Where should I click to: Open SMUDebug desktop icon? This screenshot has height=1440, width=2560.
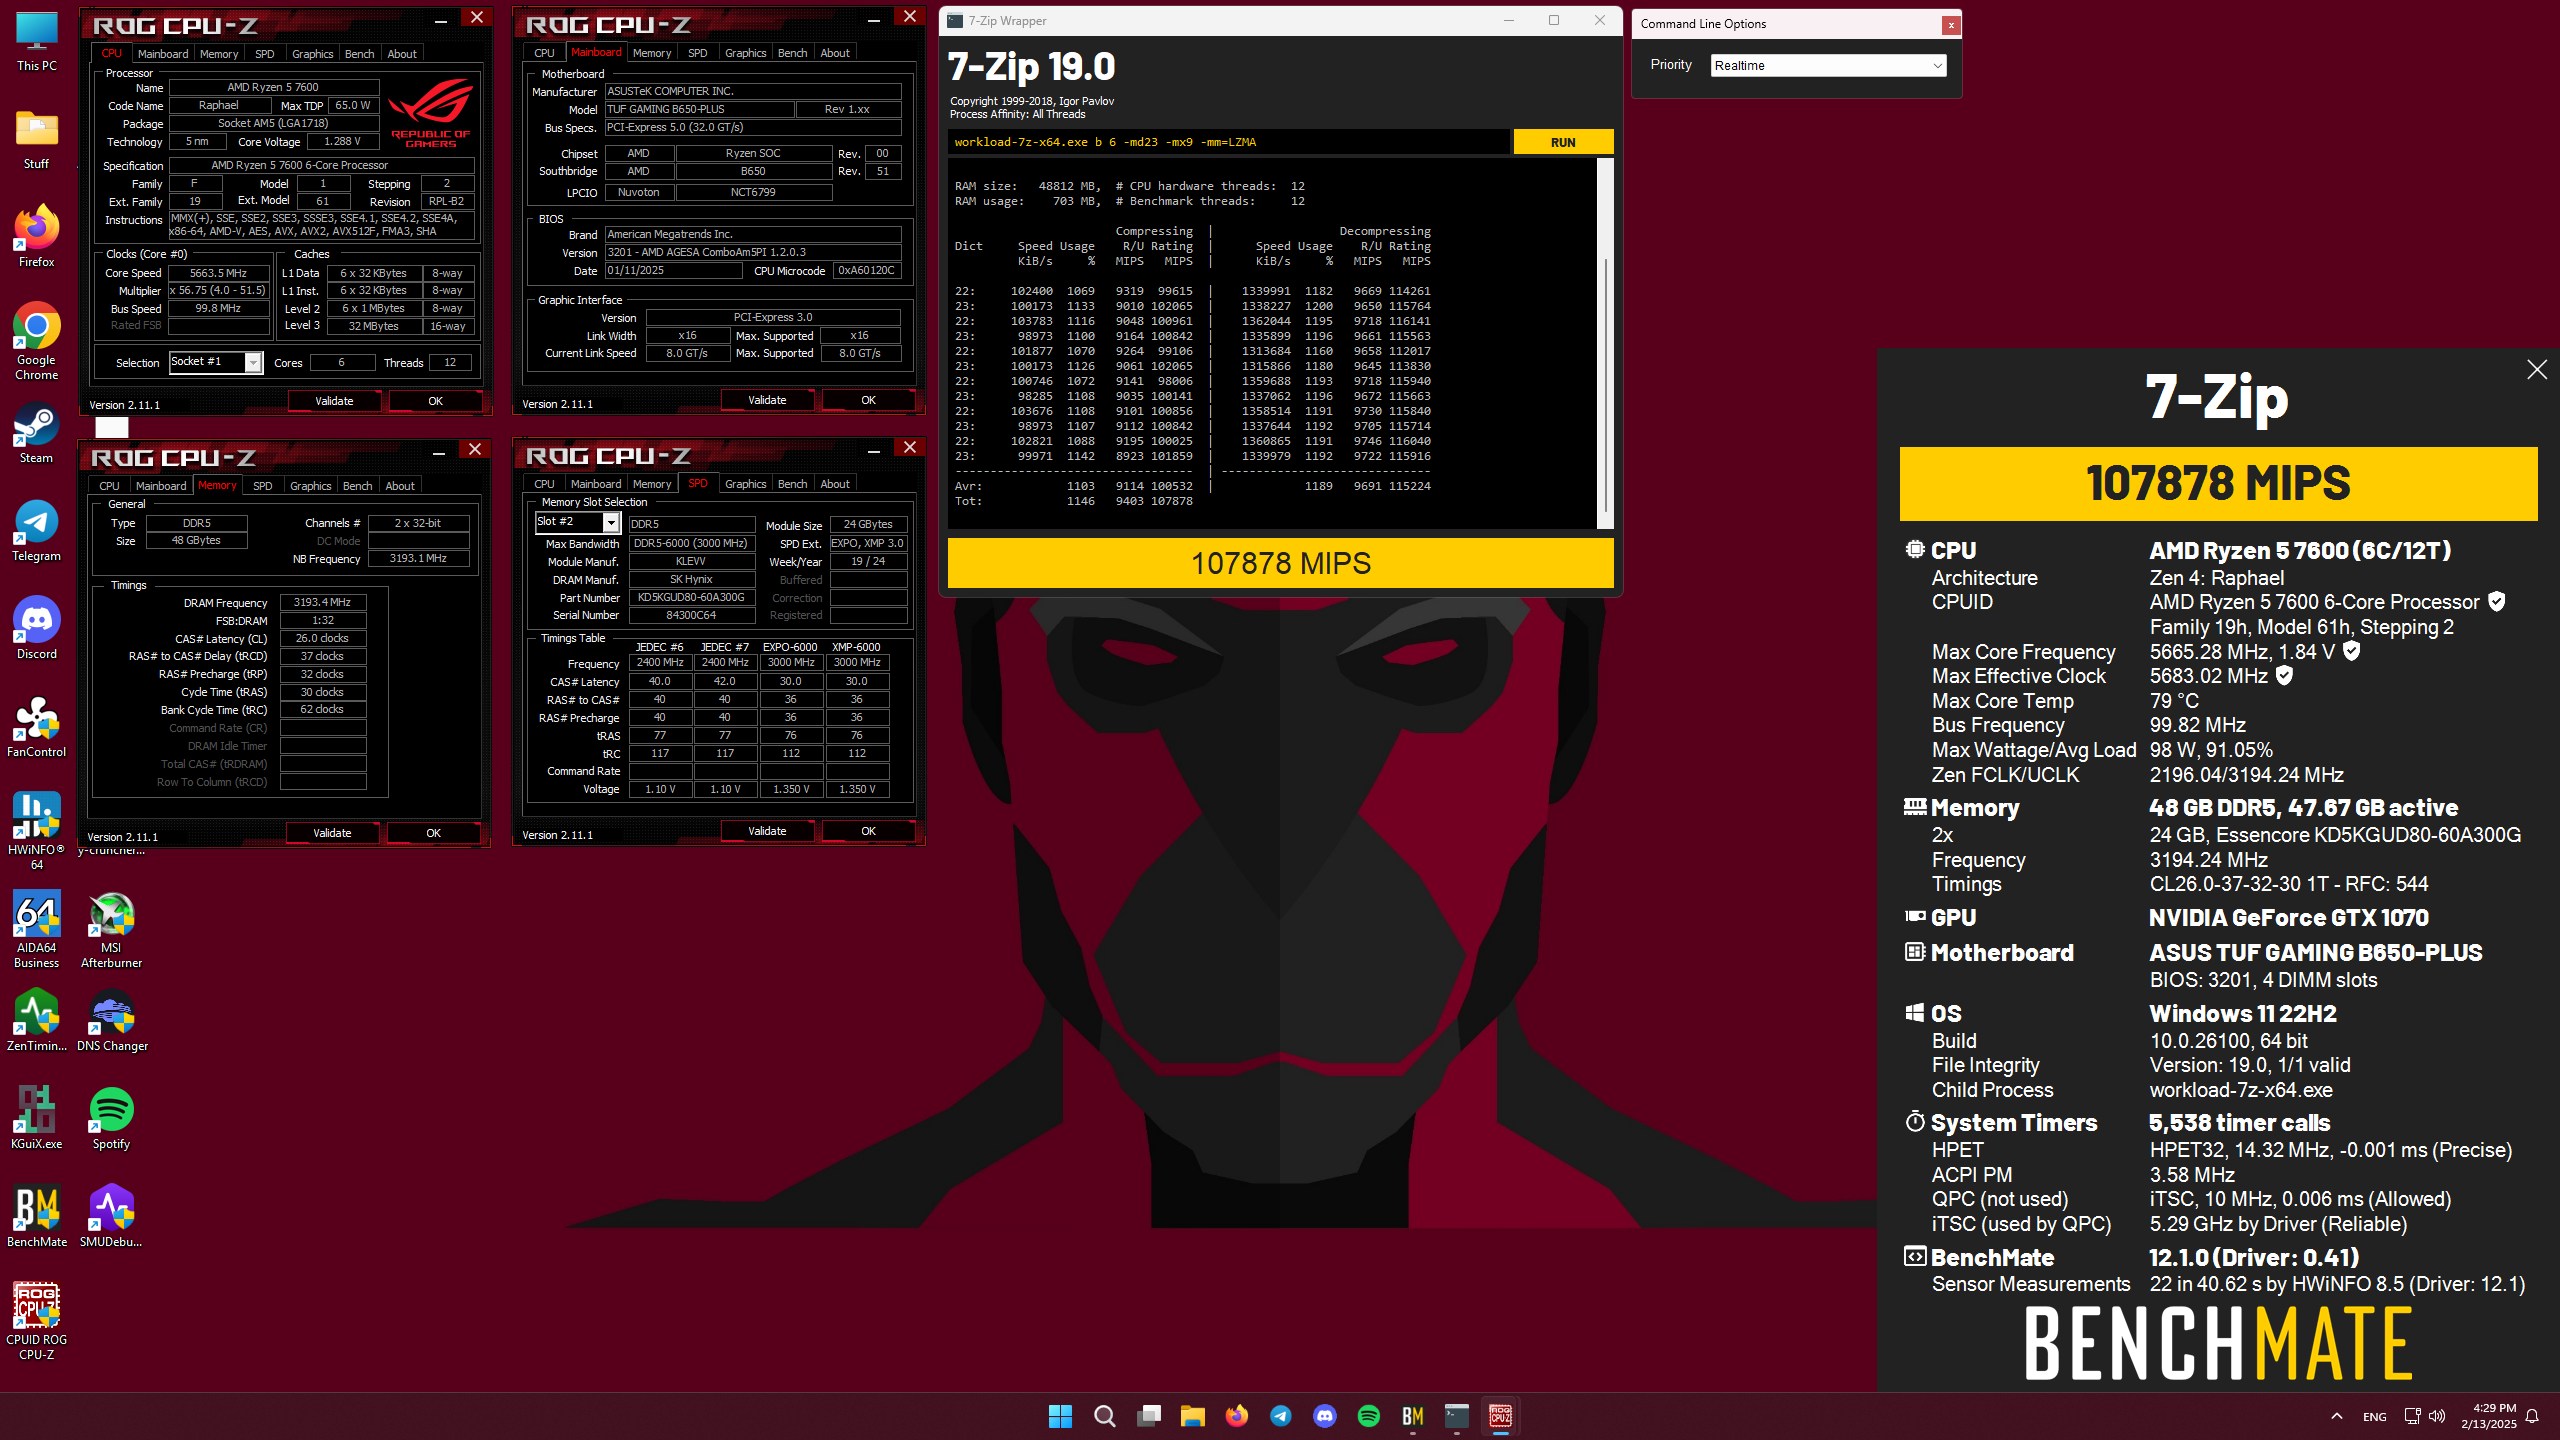[x=111, y=1216]
